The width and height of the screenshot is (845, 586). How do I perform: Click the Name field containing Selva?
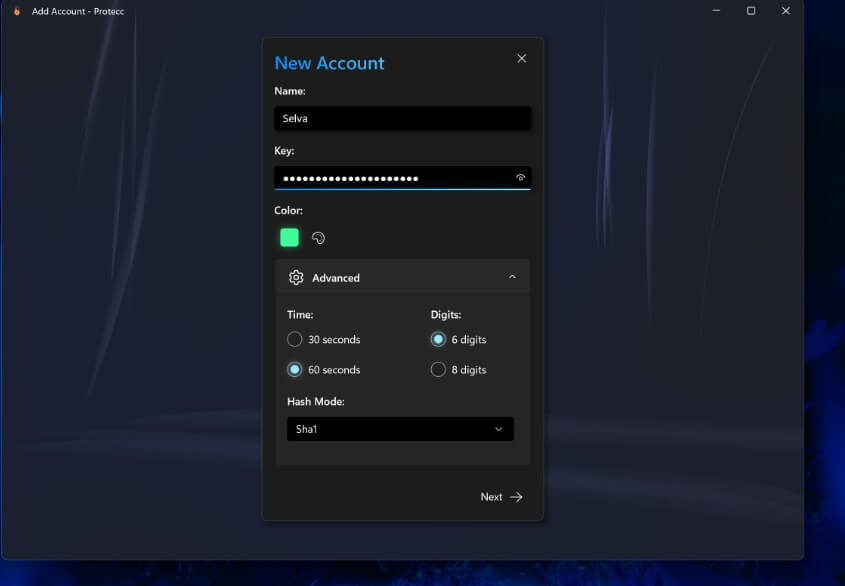click(x=402, y=118)
